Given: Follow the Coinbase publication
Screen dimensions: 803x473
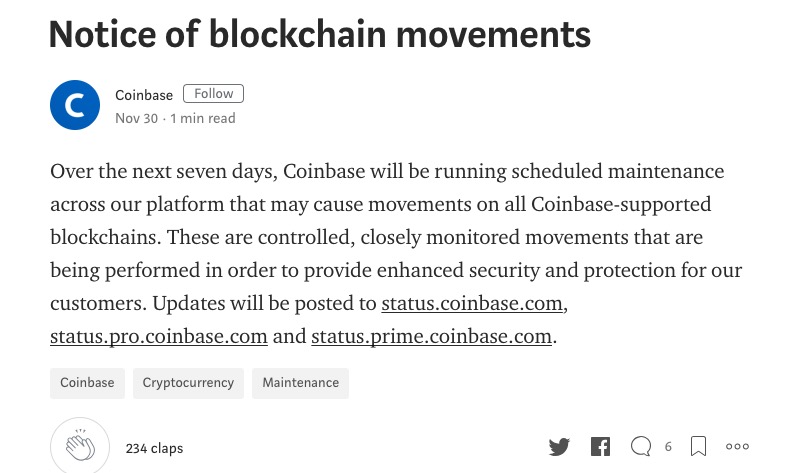Looking at the screenshot, I should (x=214, y=94).
